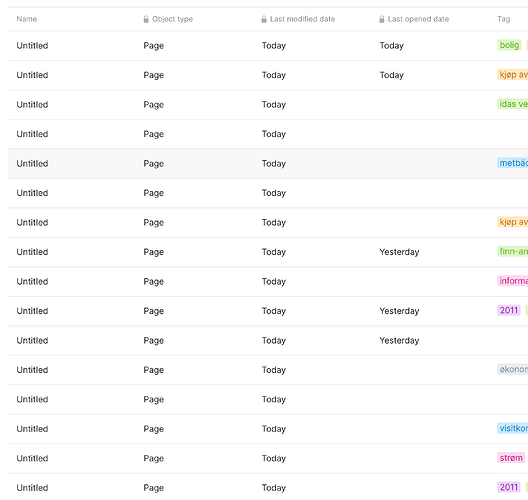Select the pink 'strøm' tag
528x500 pixels.
[511, 458]
